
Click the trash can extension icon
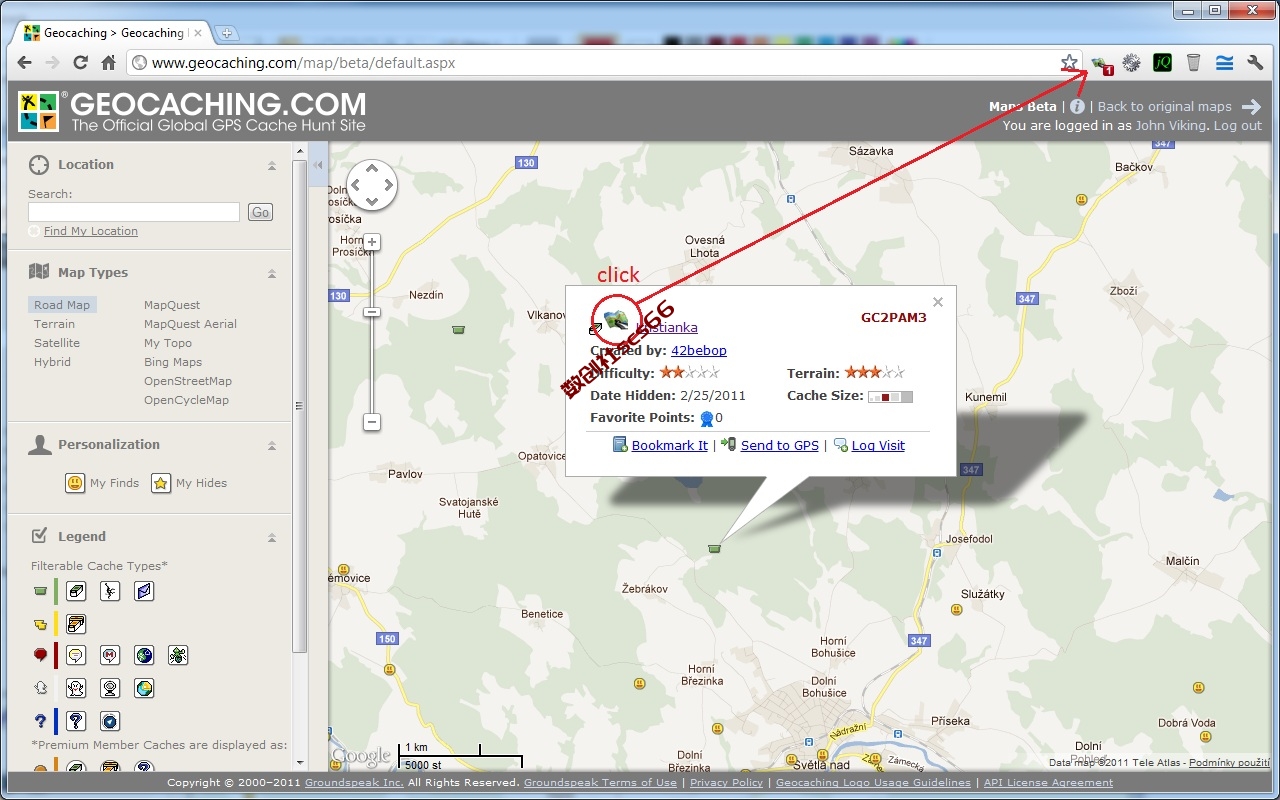pos(1193,63)
